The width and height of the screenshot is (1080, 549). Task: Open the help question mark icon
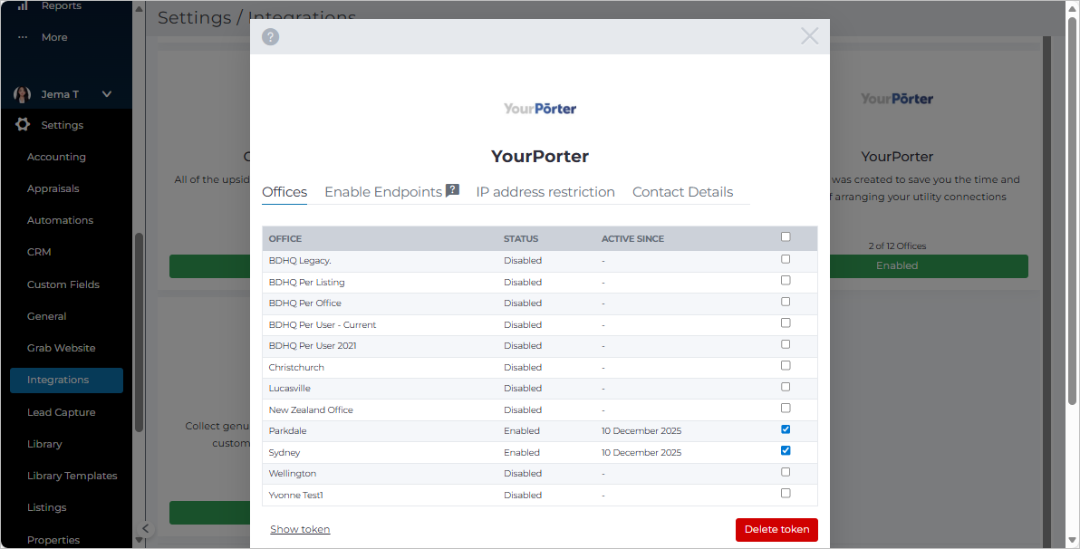[271, 37]
